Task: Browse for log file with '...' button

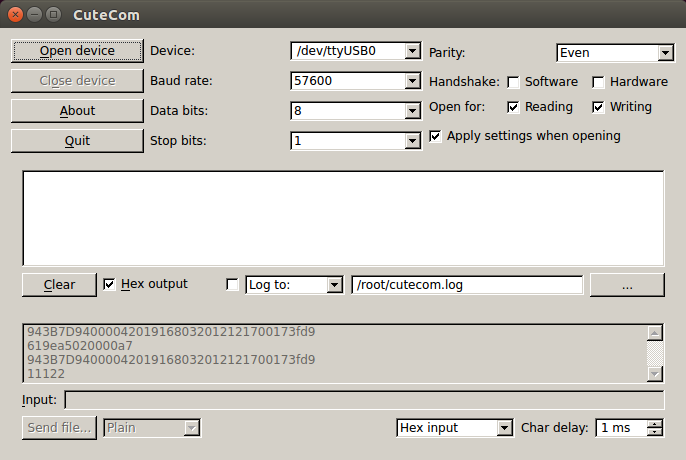Action: (x=627, y=285)
